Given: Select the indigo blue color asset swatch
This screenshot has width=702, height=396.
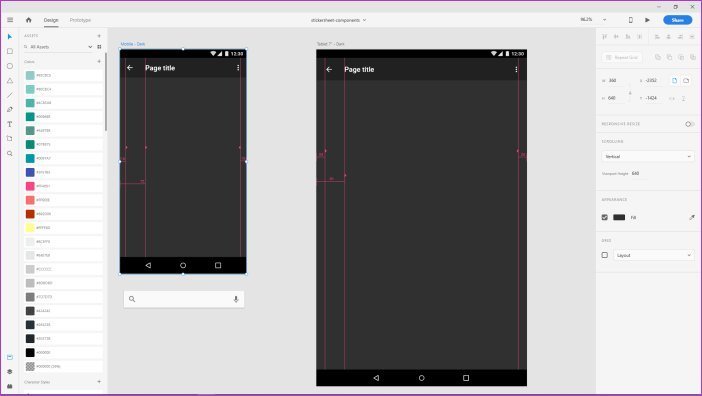Looking at the screenshot, I should (x=30, y=172).
